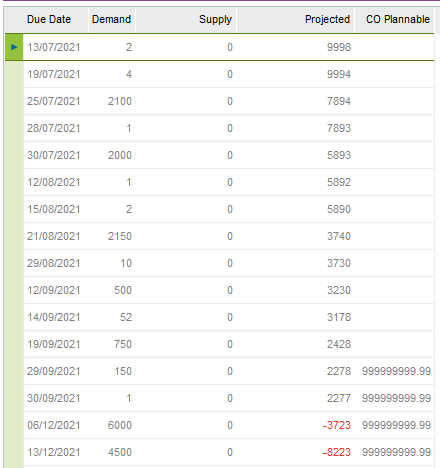This screenshot has height=468, width=440.
Task: Select the row dated 12/08/2021
Action: [x=229, y=182]
